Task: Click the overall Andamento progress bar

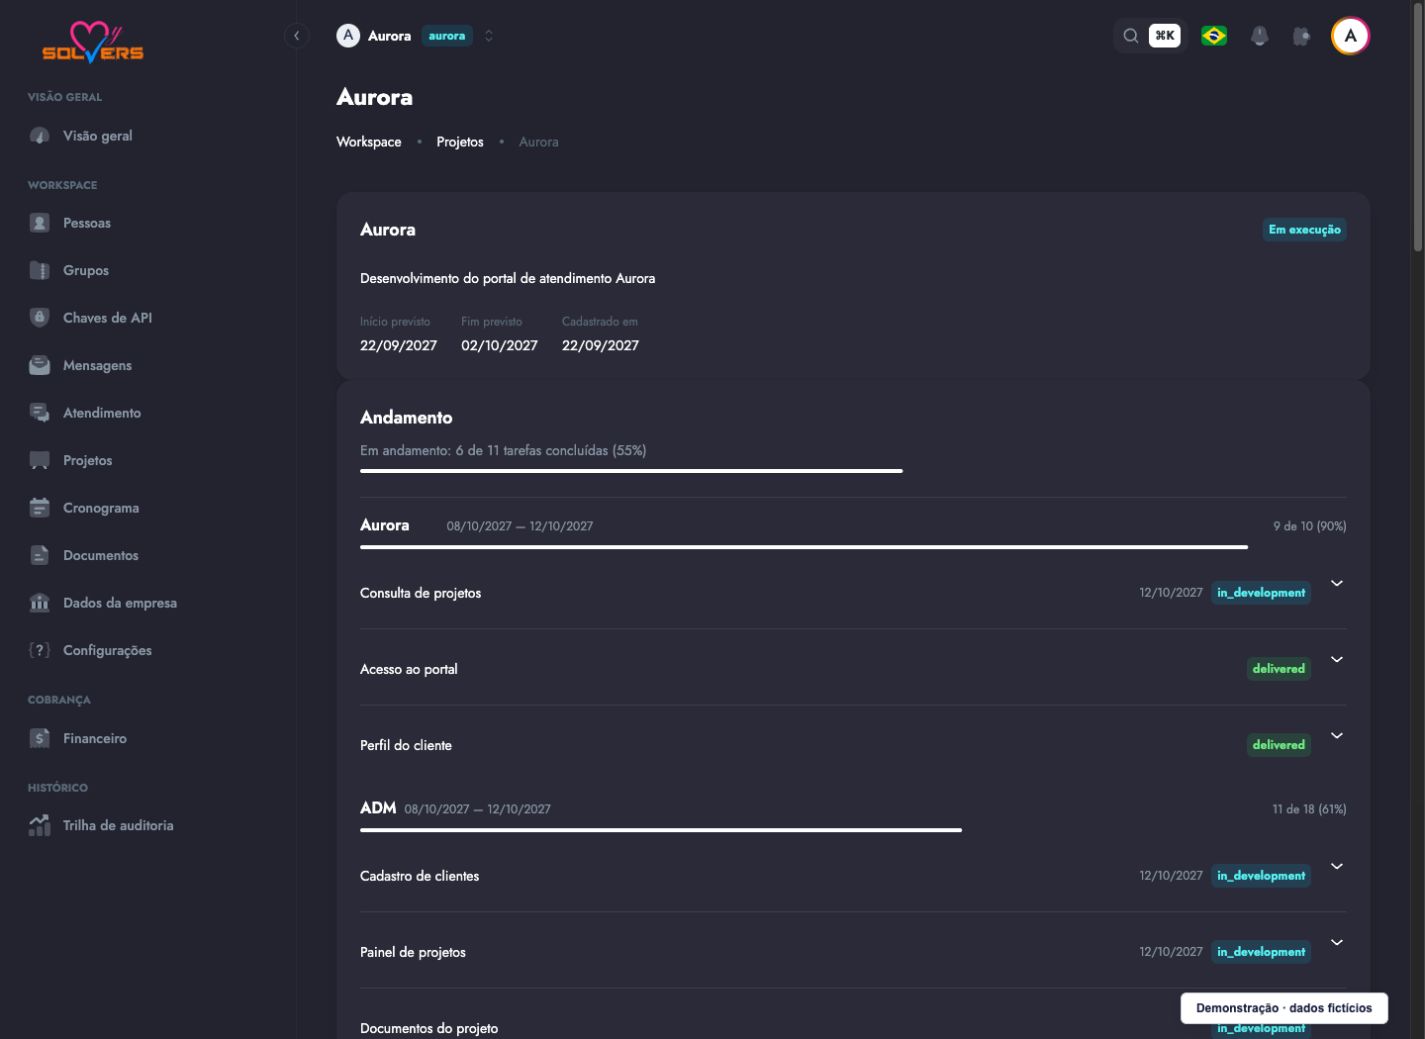Action: click(x=631, y=470)
